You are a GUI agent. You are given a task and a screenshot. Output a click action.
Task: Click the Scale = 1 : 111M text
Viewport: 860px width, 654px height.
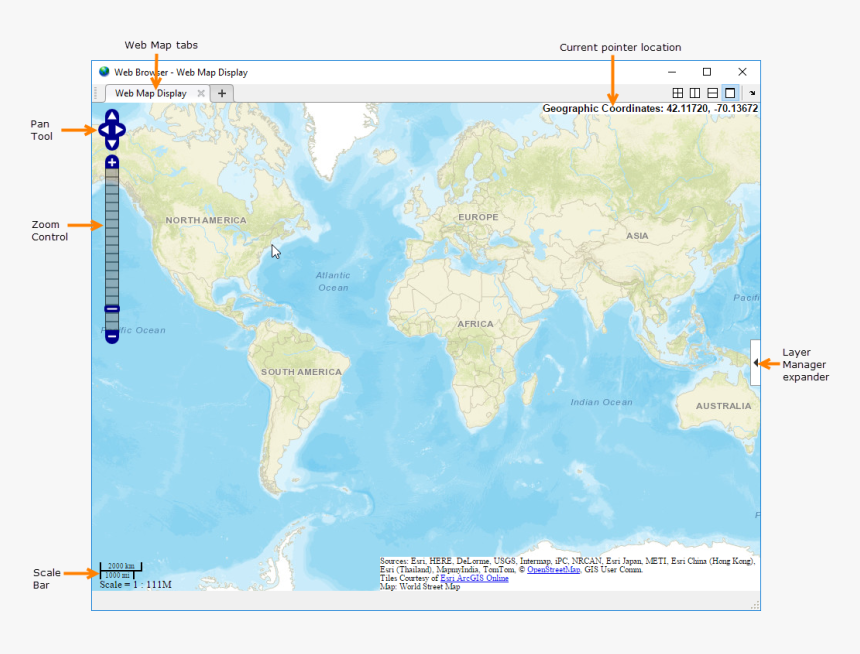(135, 585)
